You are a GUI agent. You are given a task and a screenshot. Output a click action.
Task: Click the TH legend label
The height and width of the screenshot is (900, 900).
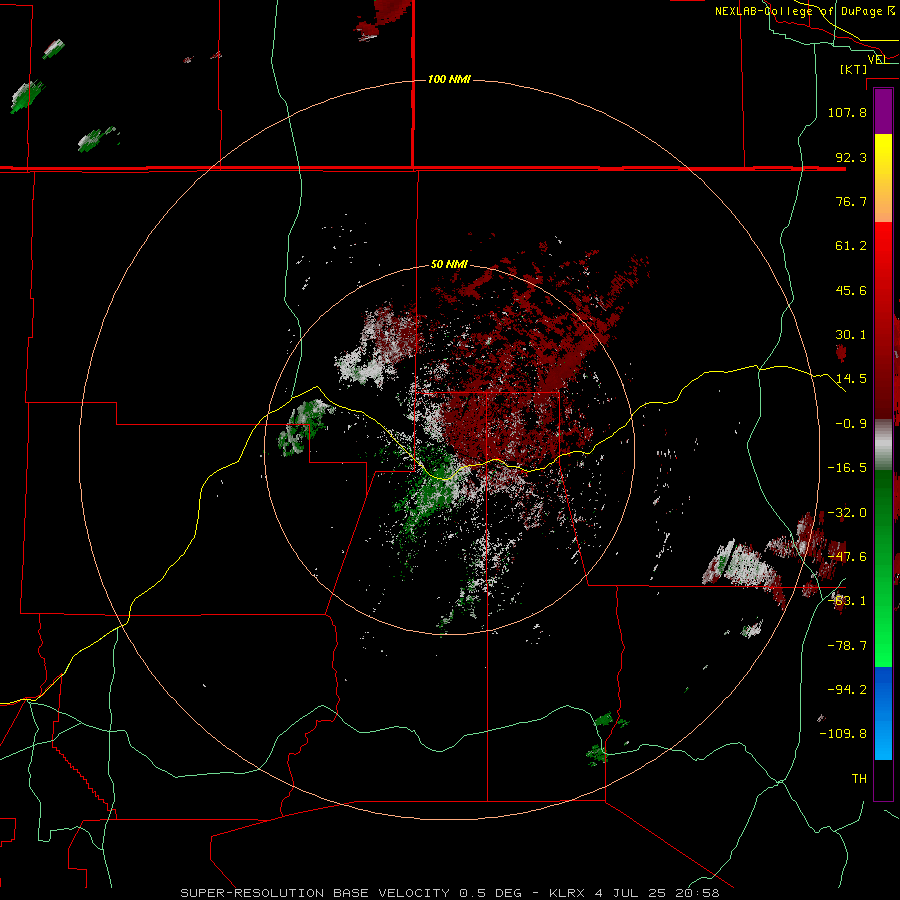click(859, 779)
